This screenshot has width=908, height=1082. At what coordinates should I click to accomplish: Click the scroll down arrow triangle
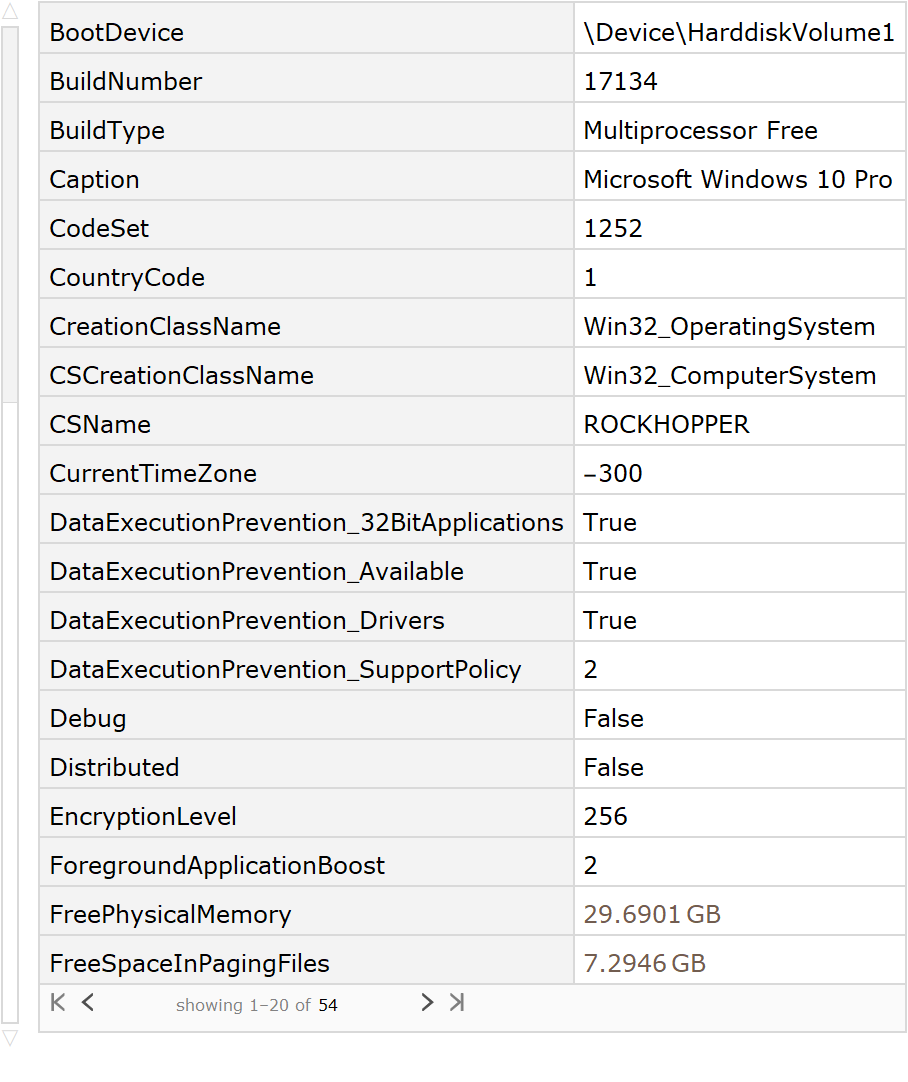pyautogui.click(x=10, y=1038)
